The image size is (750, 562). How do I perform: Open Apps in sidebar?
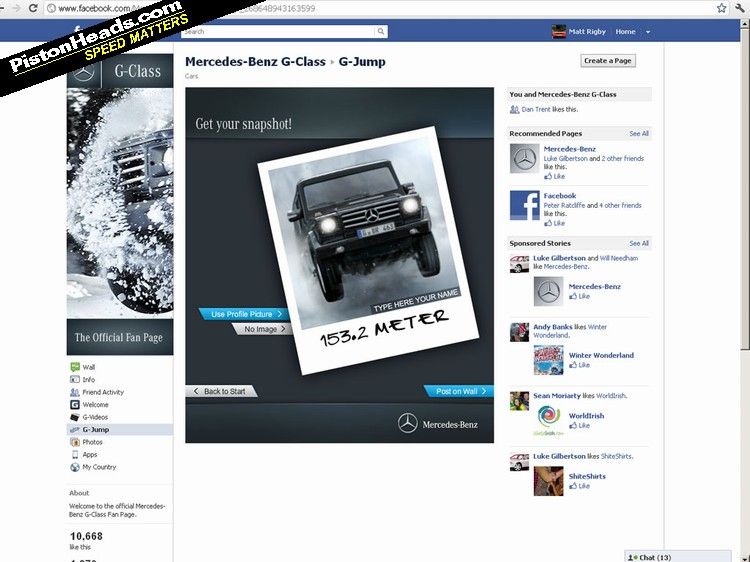pos(89,454)
